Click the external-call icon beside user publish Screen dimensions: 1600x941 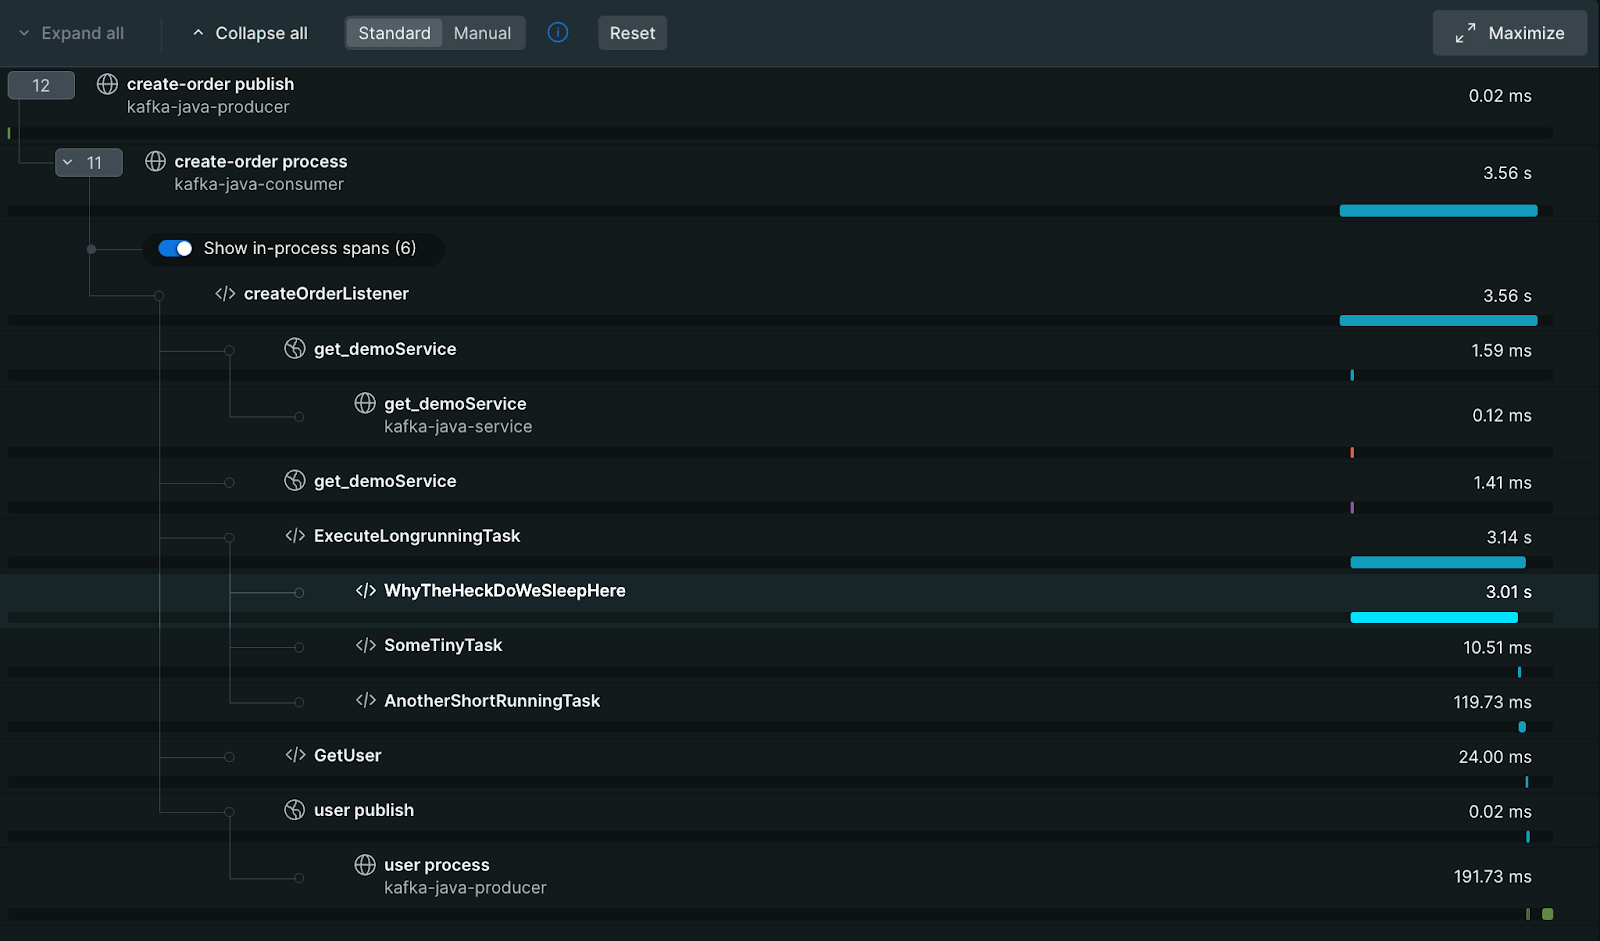point(295,810)
